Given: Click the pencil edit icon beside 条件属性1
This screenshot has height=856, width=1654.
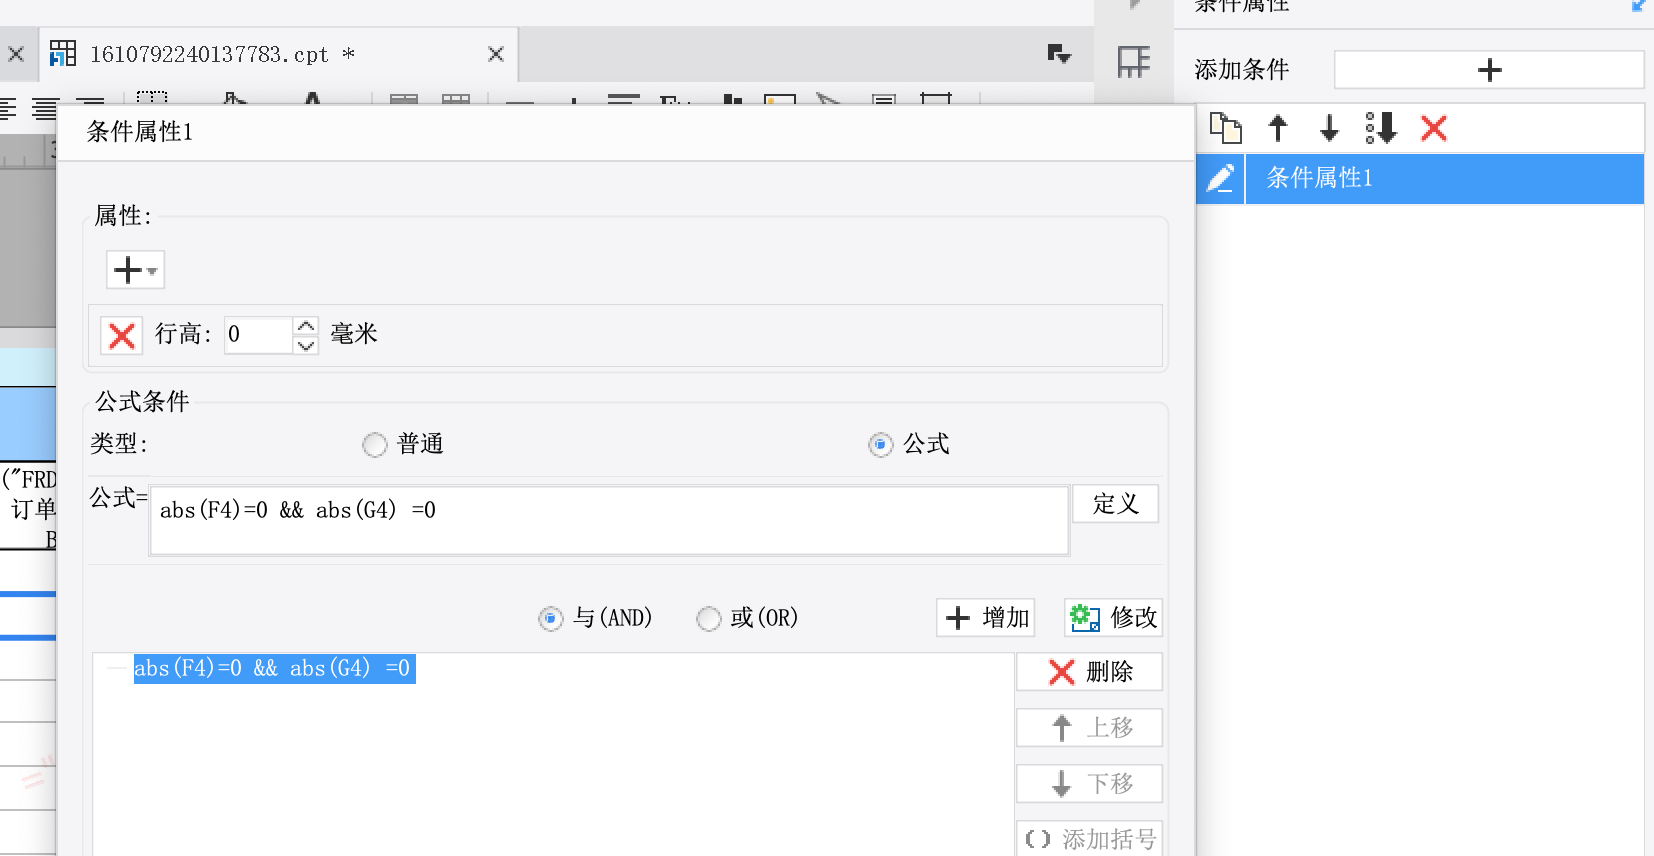Looking at the screenshot, I should pyautogui.click(x=1220, y=179).
